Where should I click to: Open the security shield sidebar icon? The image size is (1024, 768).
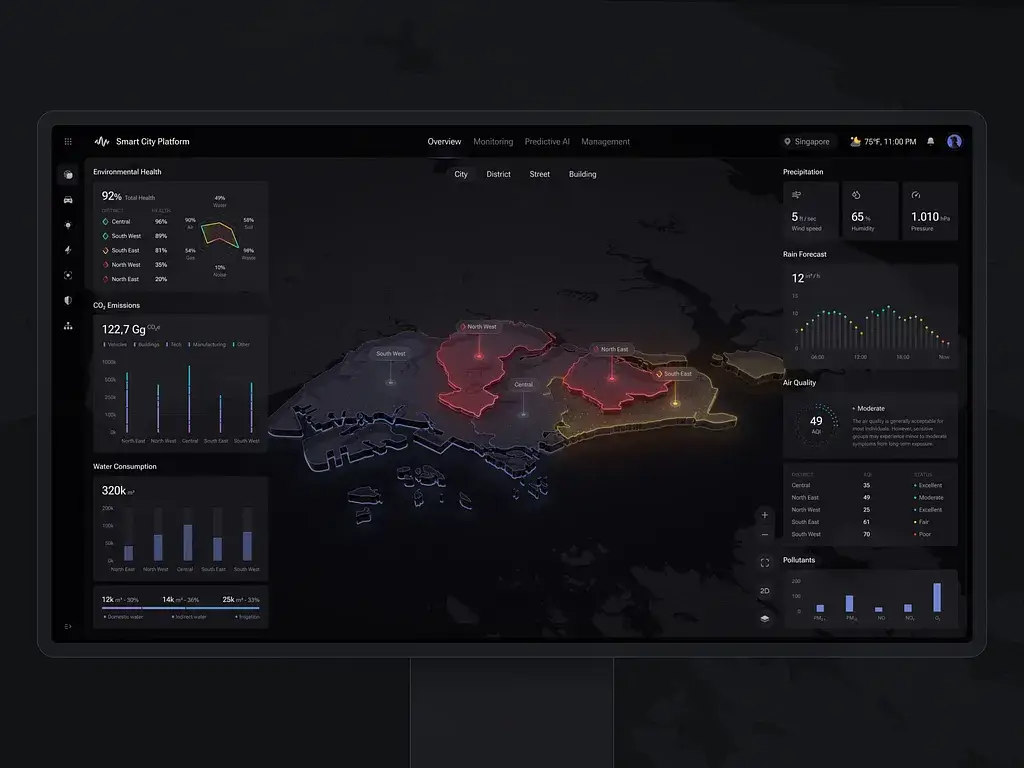tap(68, 300)
